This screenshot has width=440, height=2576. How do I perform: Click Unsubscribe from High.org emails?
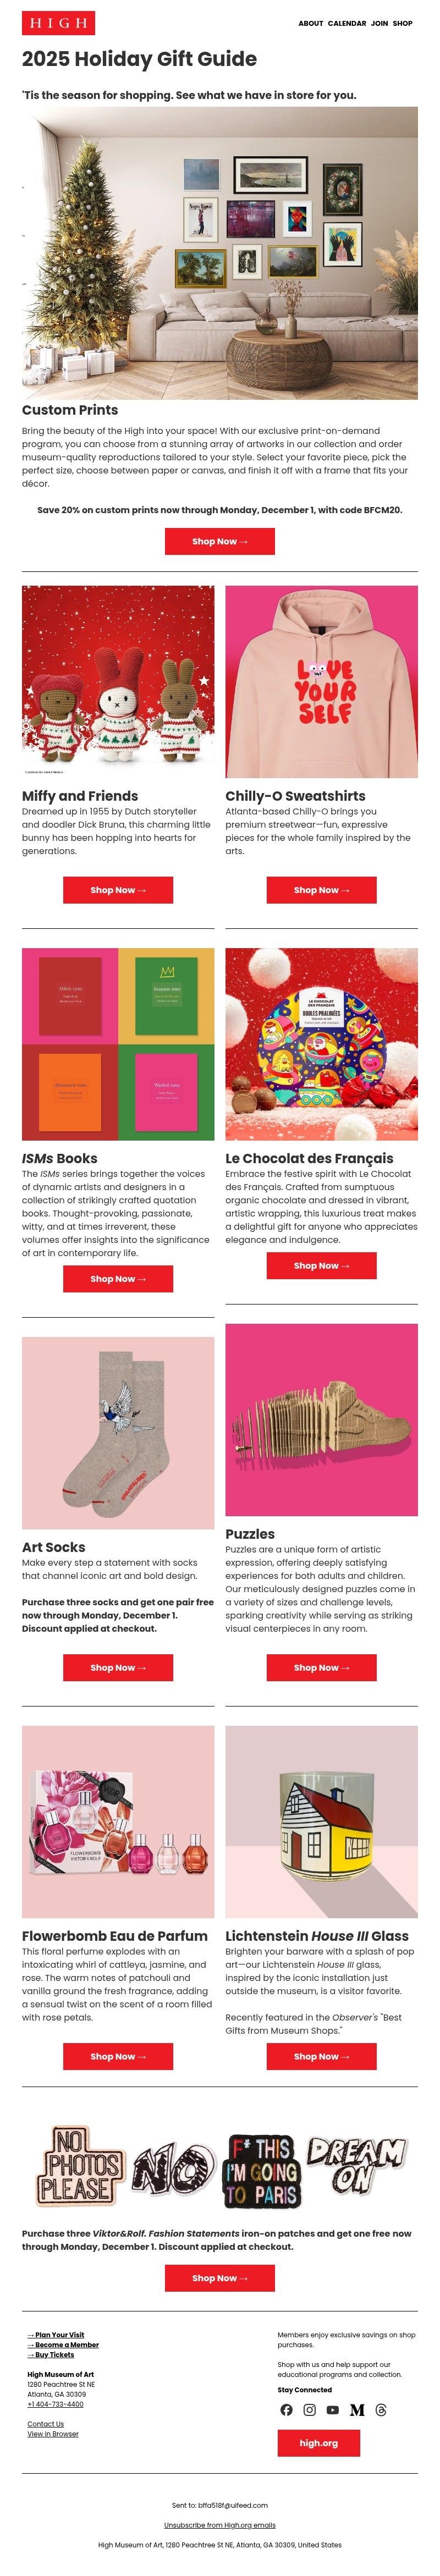coord(220,2525)
